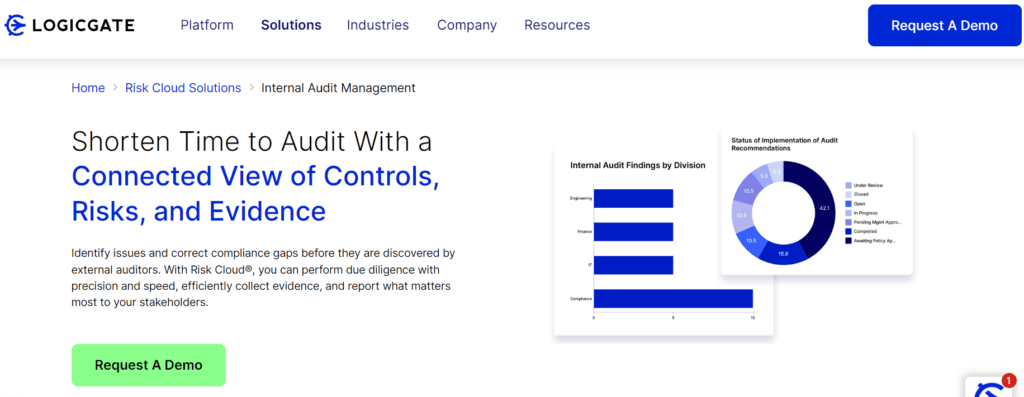Click the Closed legend entry
This screenshot has width=1024, height=397.
(x=857, y=195)
